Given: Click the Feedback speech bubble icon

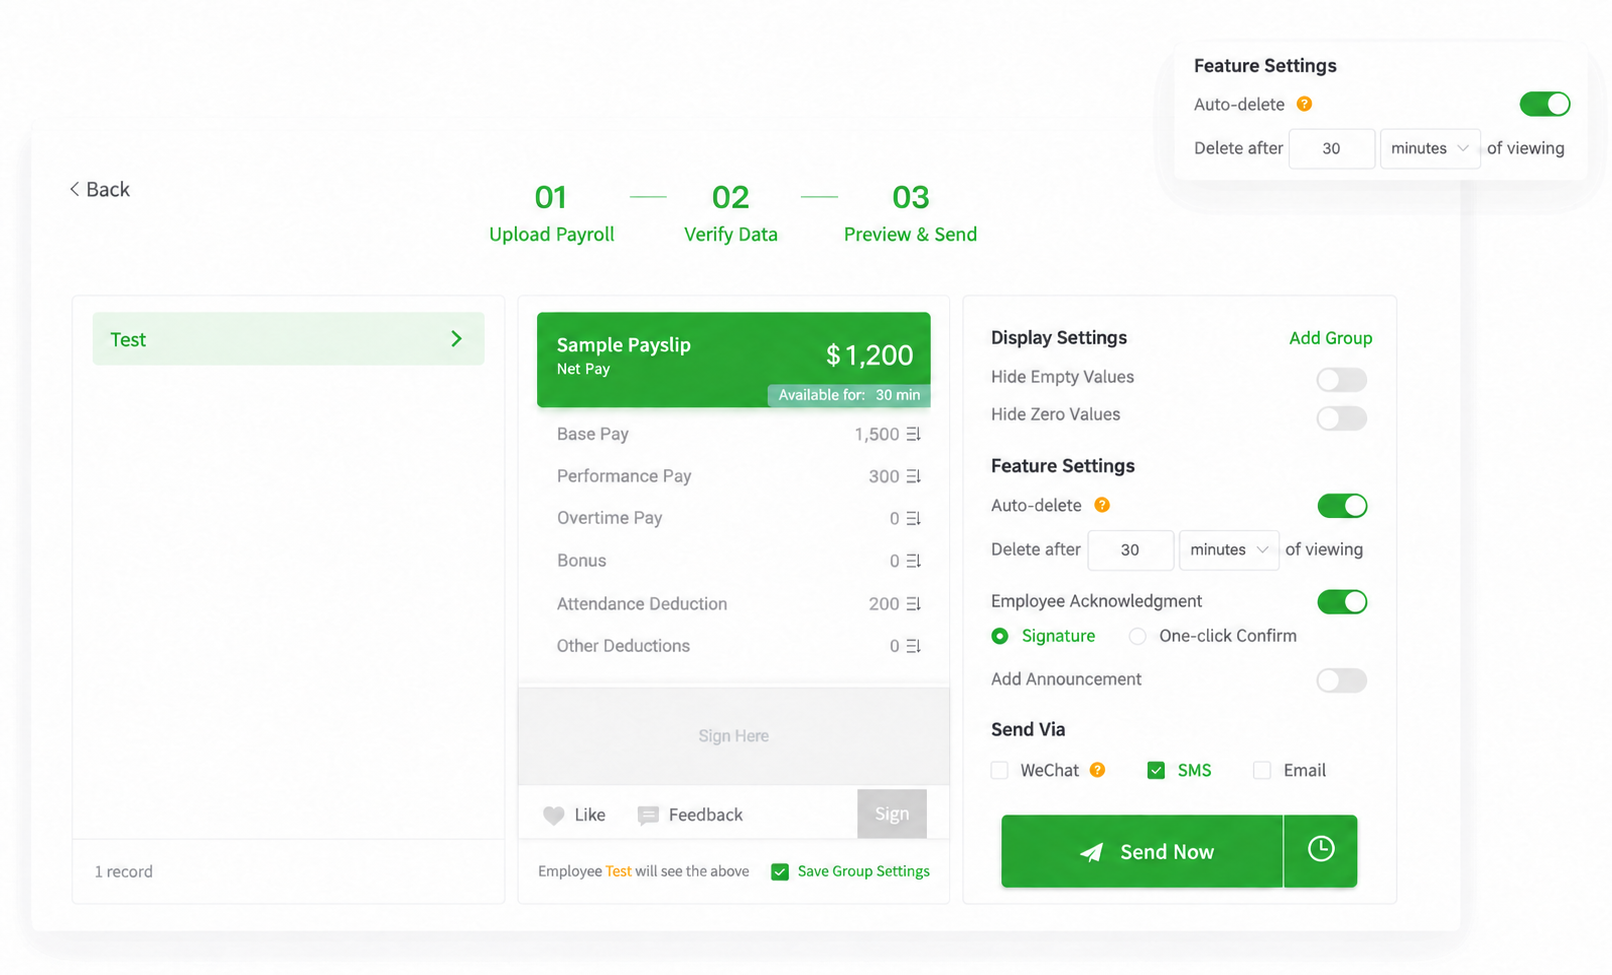Looking at the screenshot, I should pos(648,815).
